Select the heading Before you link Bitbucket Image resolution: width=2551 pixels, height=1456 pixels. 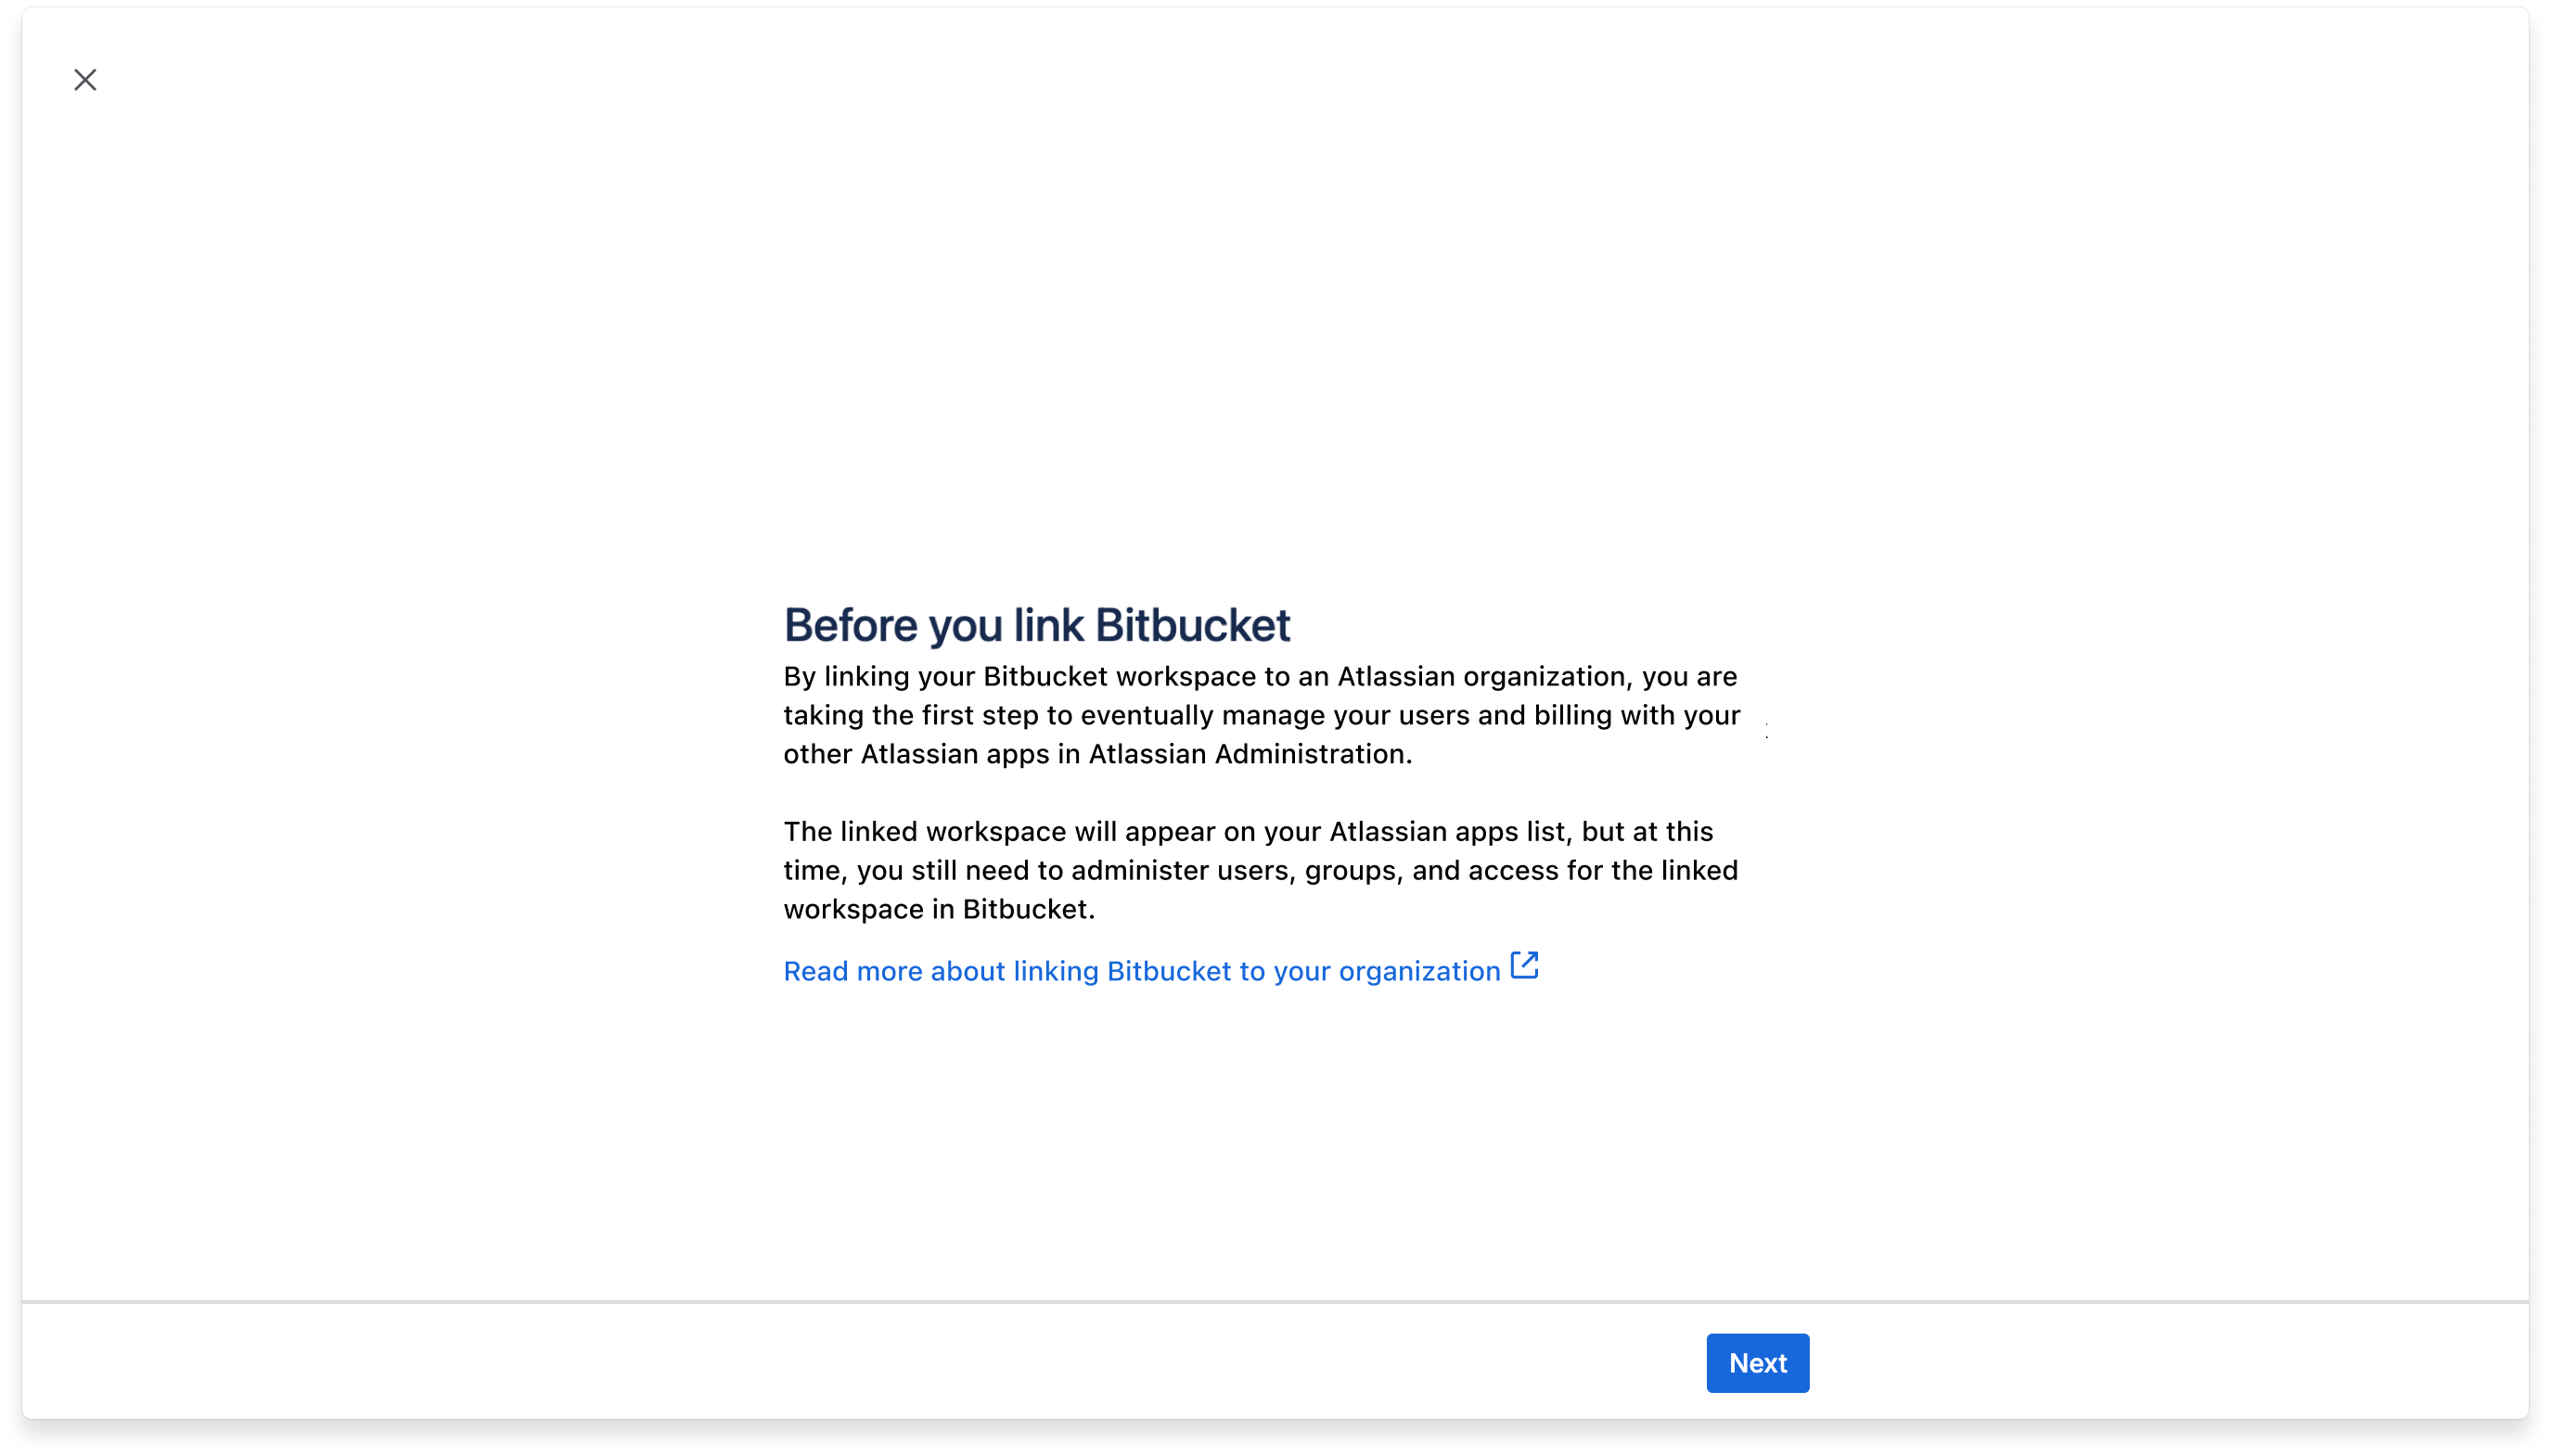click(x=1036, y=623)
